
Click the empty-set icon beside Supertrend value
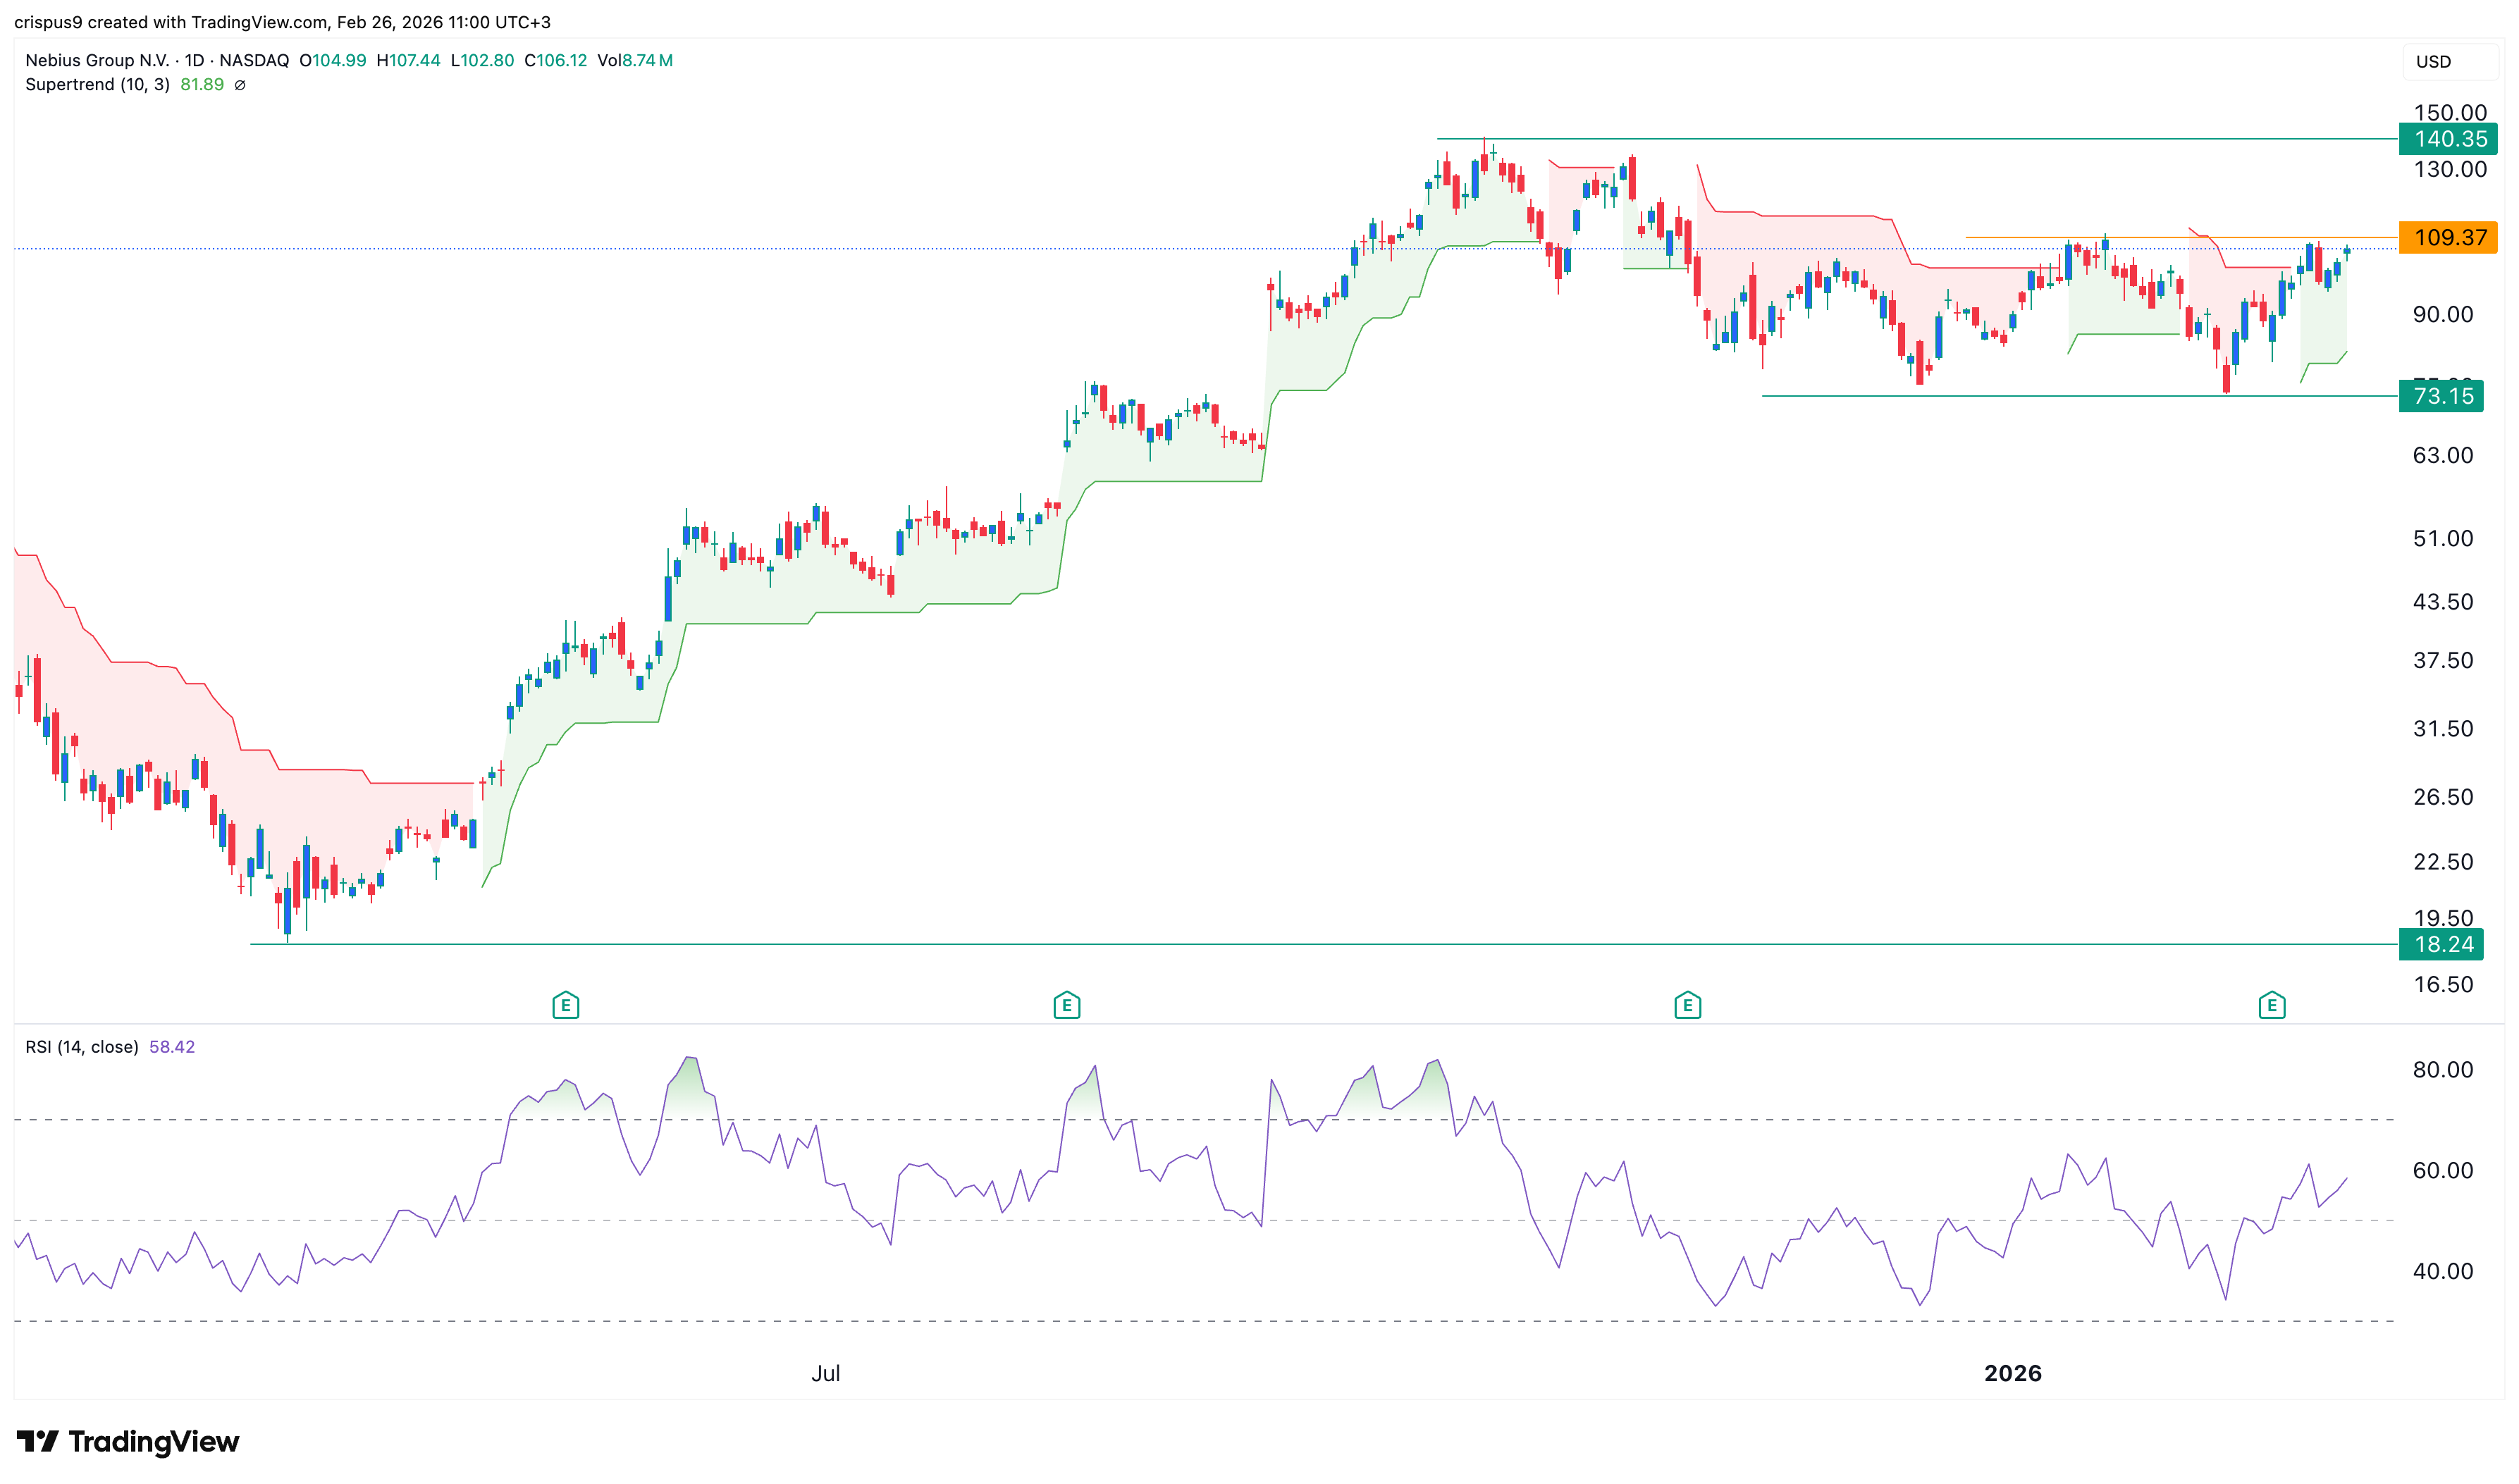240,85
